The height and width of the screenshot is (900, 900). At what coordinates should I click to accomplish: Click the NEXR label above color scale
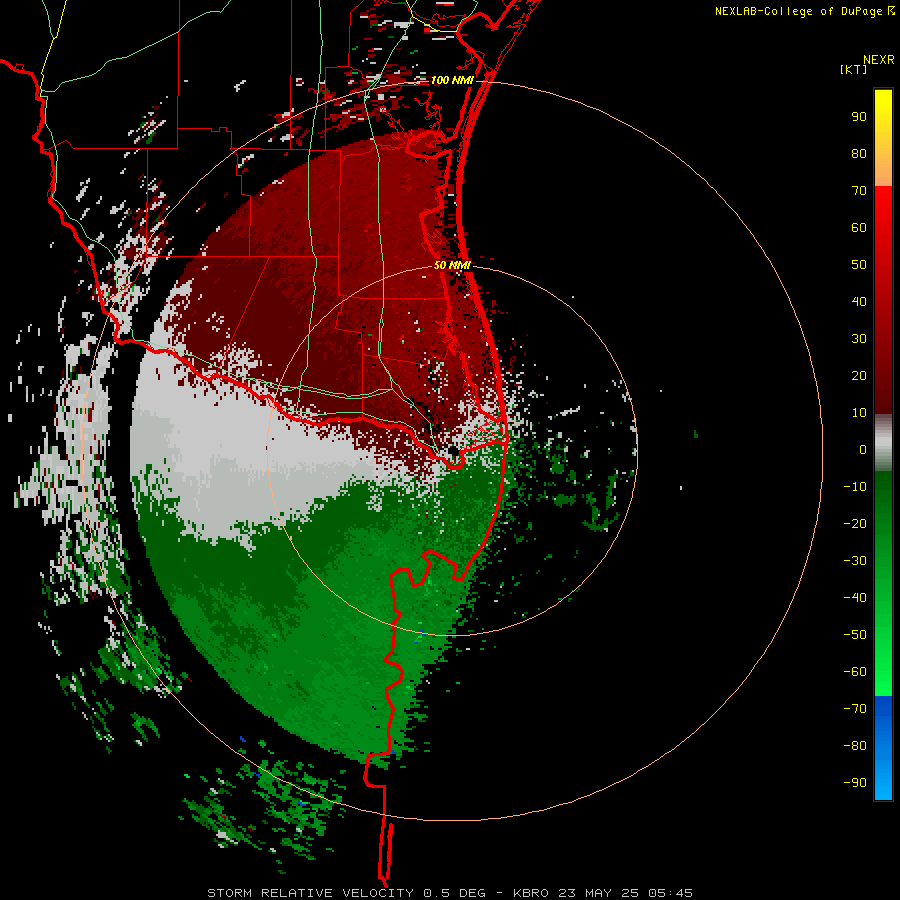[x=878, y=60]
